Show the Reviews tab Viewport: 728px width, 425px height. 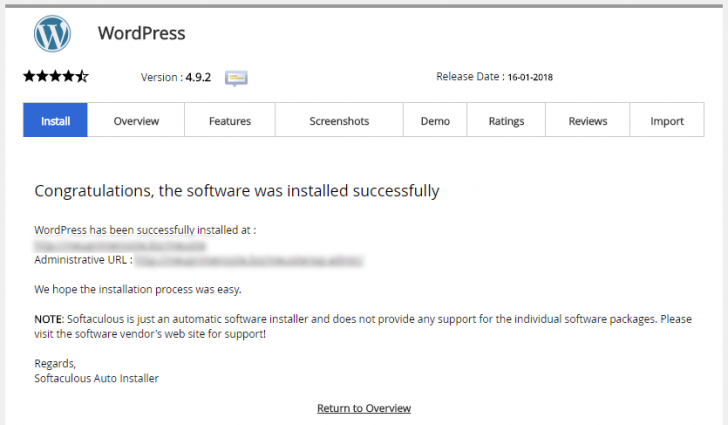pyautogui.click(x=588, y=121)
